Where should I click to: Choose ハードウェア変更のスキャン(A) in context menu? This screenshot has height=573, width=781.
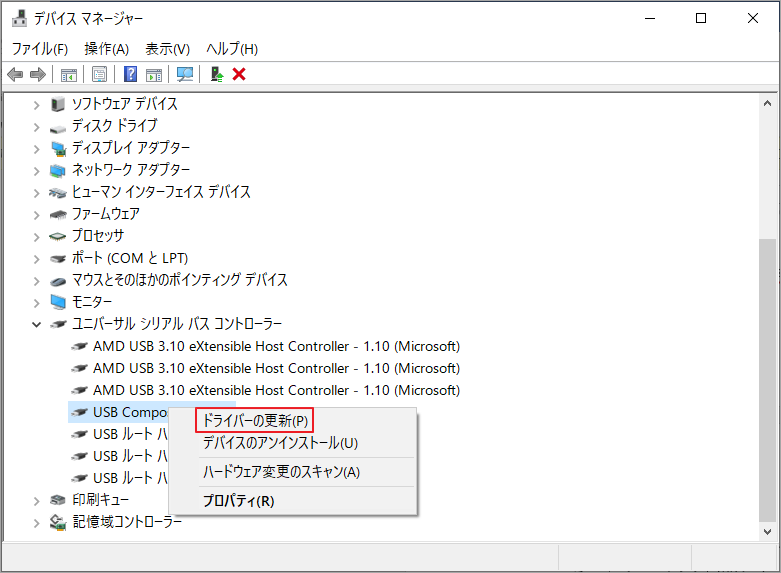click(281, 472)
